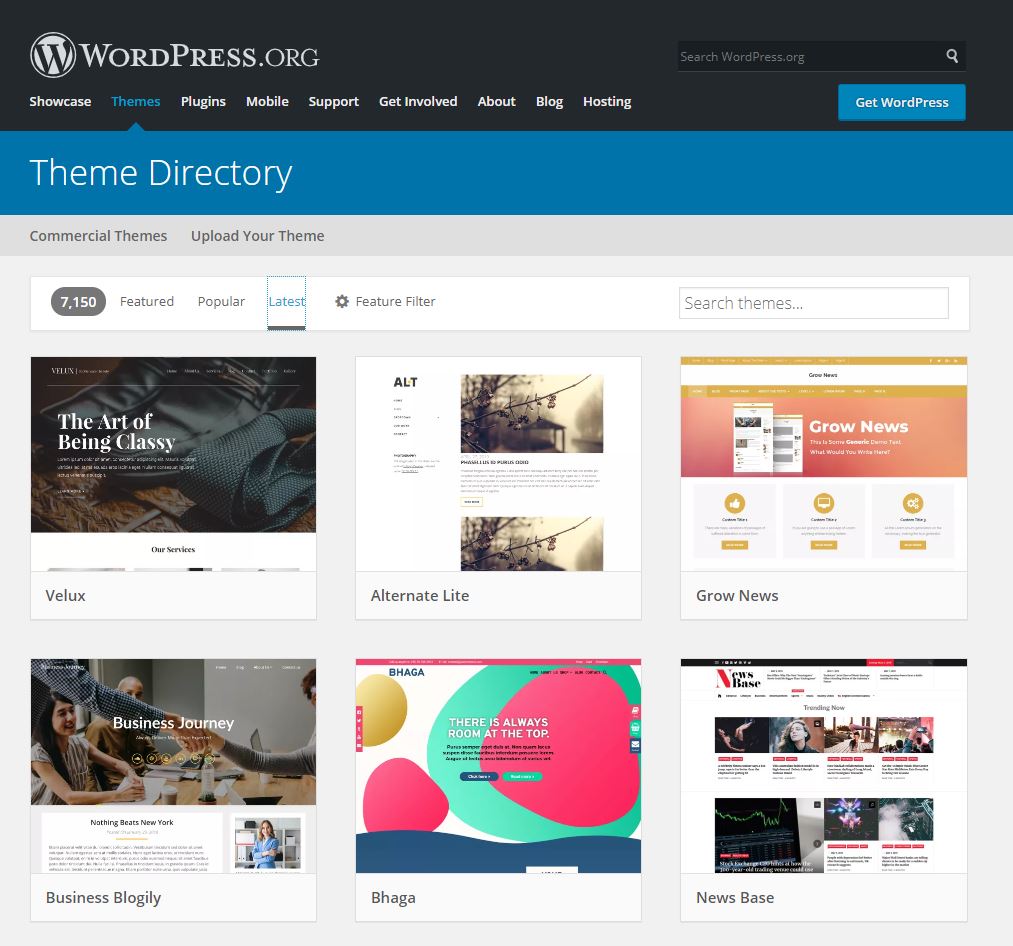Open the Upload Your Theme link
This screenshot has height=946, width=1013.
tap(258, 236)
